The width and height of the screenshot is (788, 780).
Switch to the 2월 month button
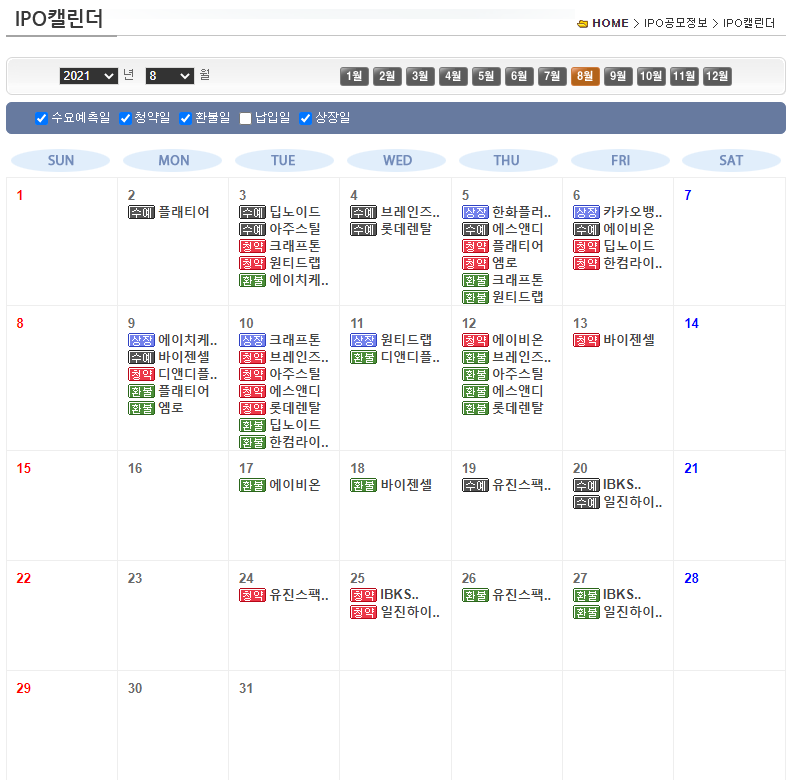click(x=387, y=76)
